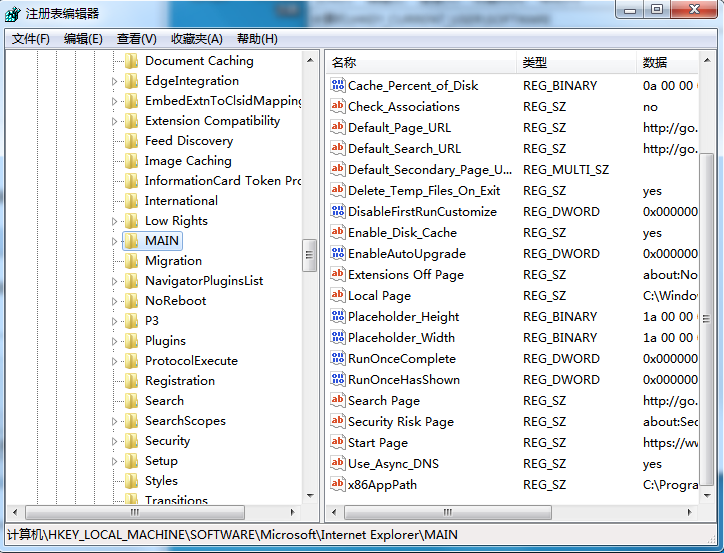
Task: Click the folder icon of Feed Discovery
Action: pyautogui.click(x=132, y=141)
